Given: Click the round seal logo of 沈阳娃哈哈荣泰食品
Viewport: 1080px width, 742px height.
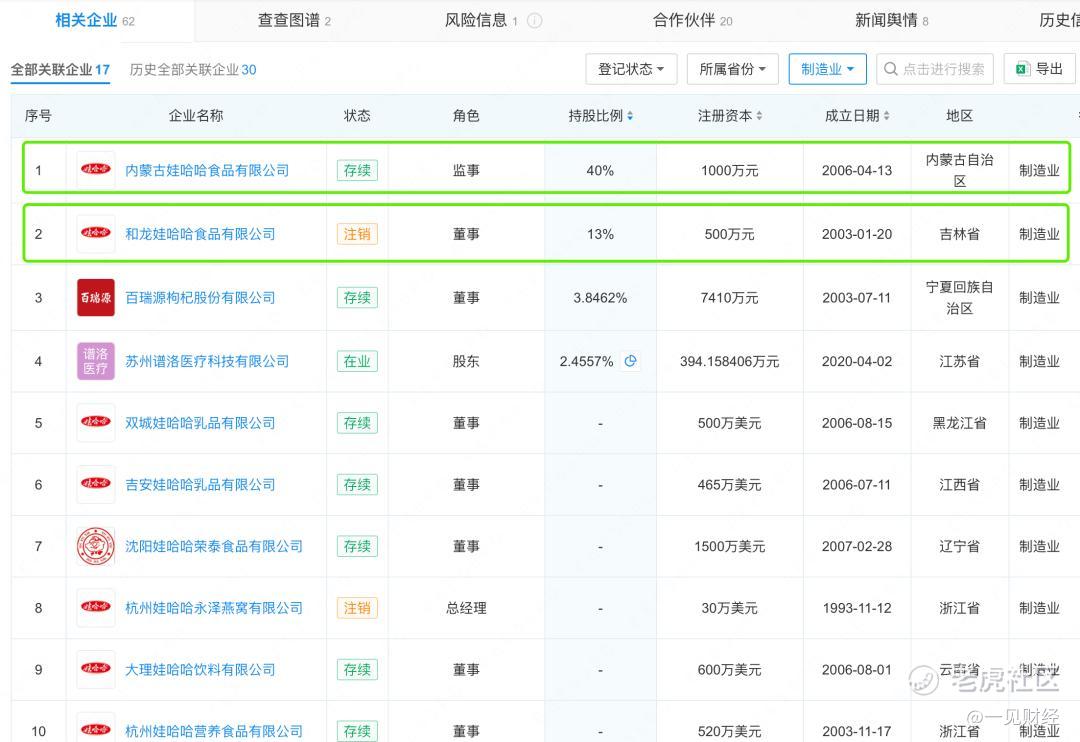Looking at the screenshot, I should pos(96,546).
